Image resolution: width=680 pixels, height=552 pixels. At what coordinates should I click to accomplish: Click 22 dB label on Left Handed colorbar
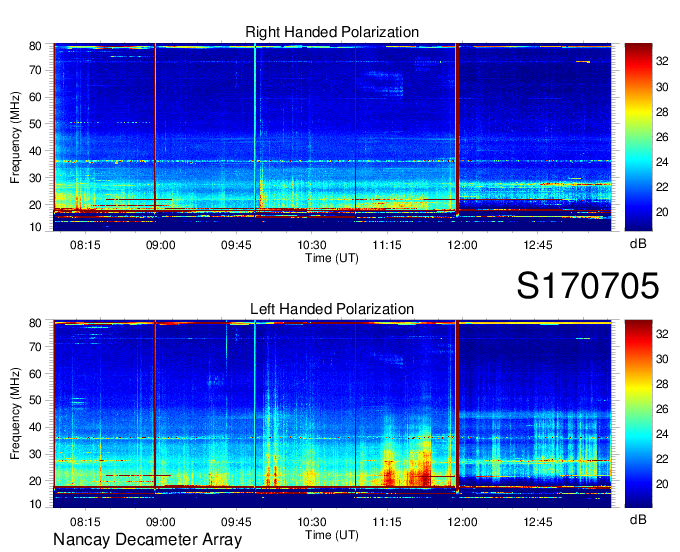coord(662,459)
